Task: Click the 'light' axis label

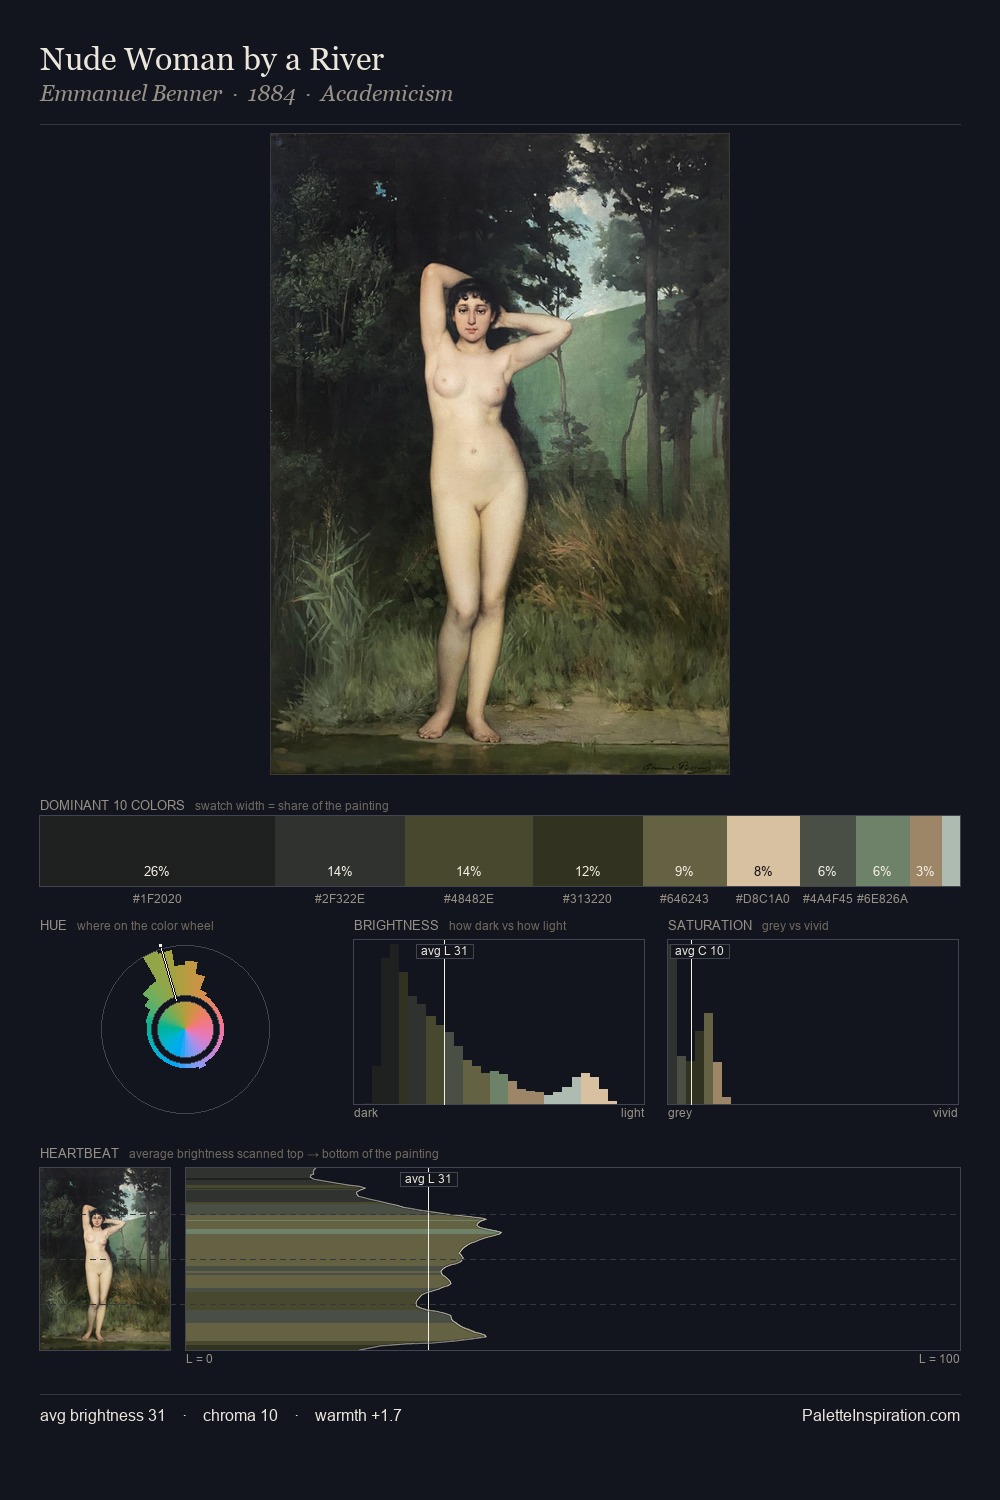Action: (633, 1113)
